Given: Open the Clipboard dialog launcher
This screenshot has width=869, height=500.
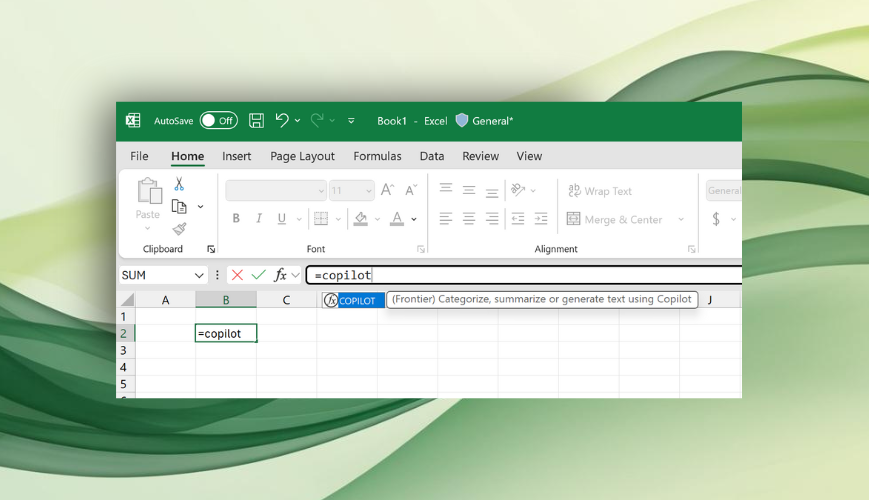Looking at the screenshot, I should [211, 249].
